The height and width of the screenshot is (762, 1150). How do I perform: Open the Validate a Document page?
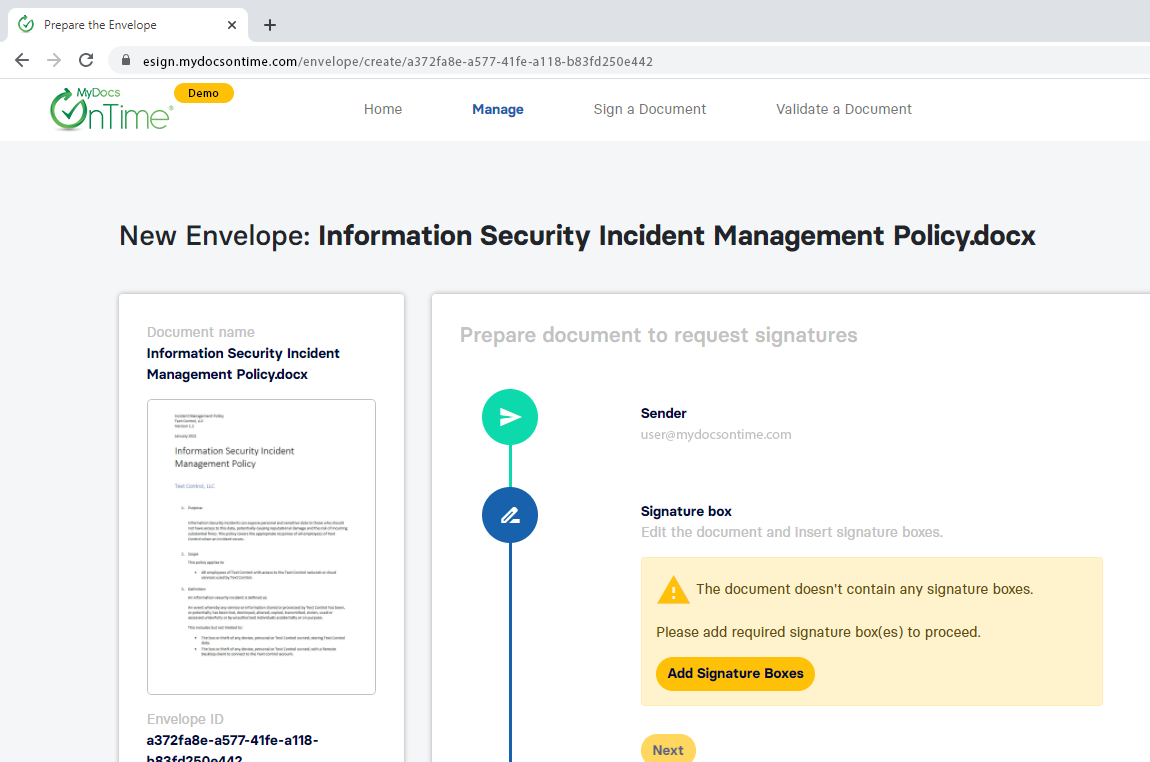point(844,109)
